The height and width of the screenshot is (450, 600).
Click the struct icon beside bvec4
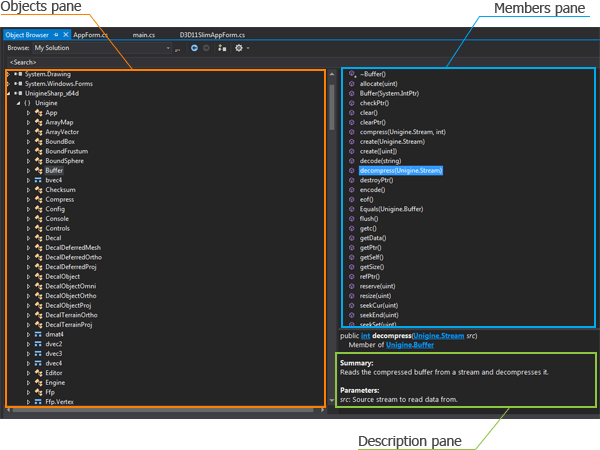pos(37,180)
